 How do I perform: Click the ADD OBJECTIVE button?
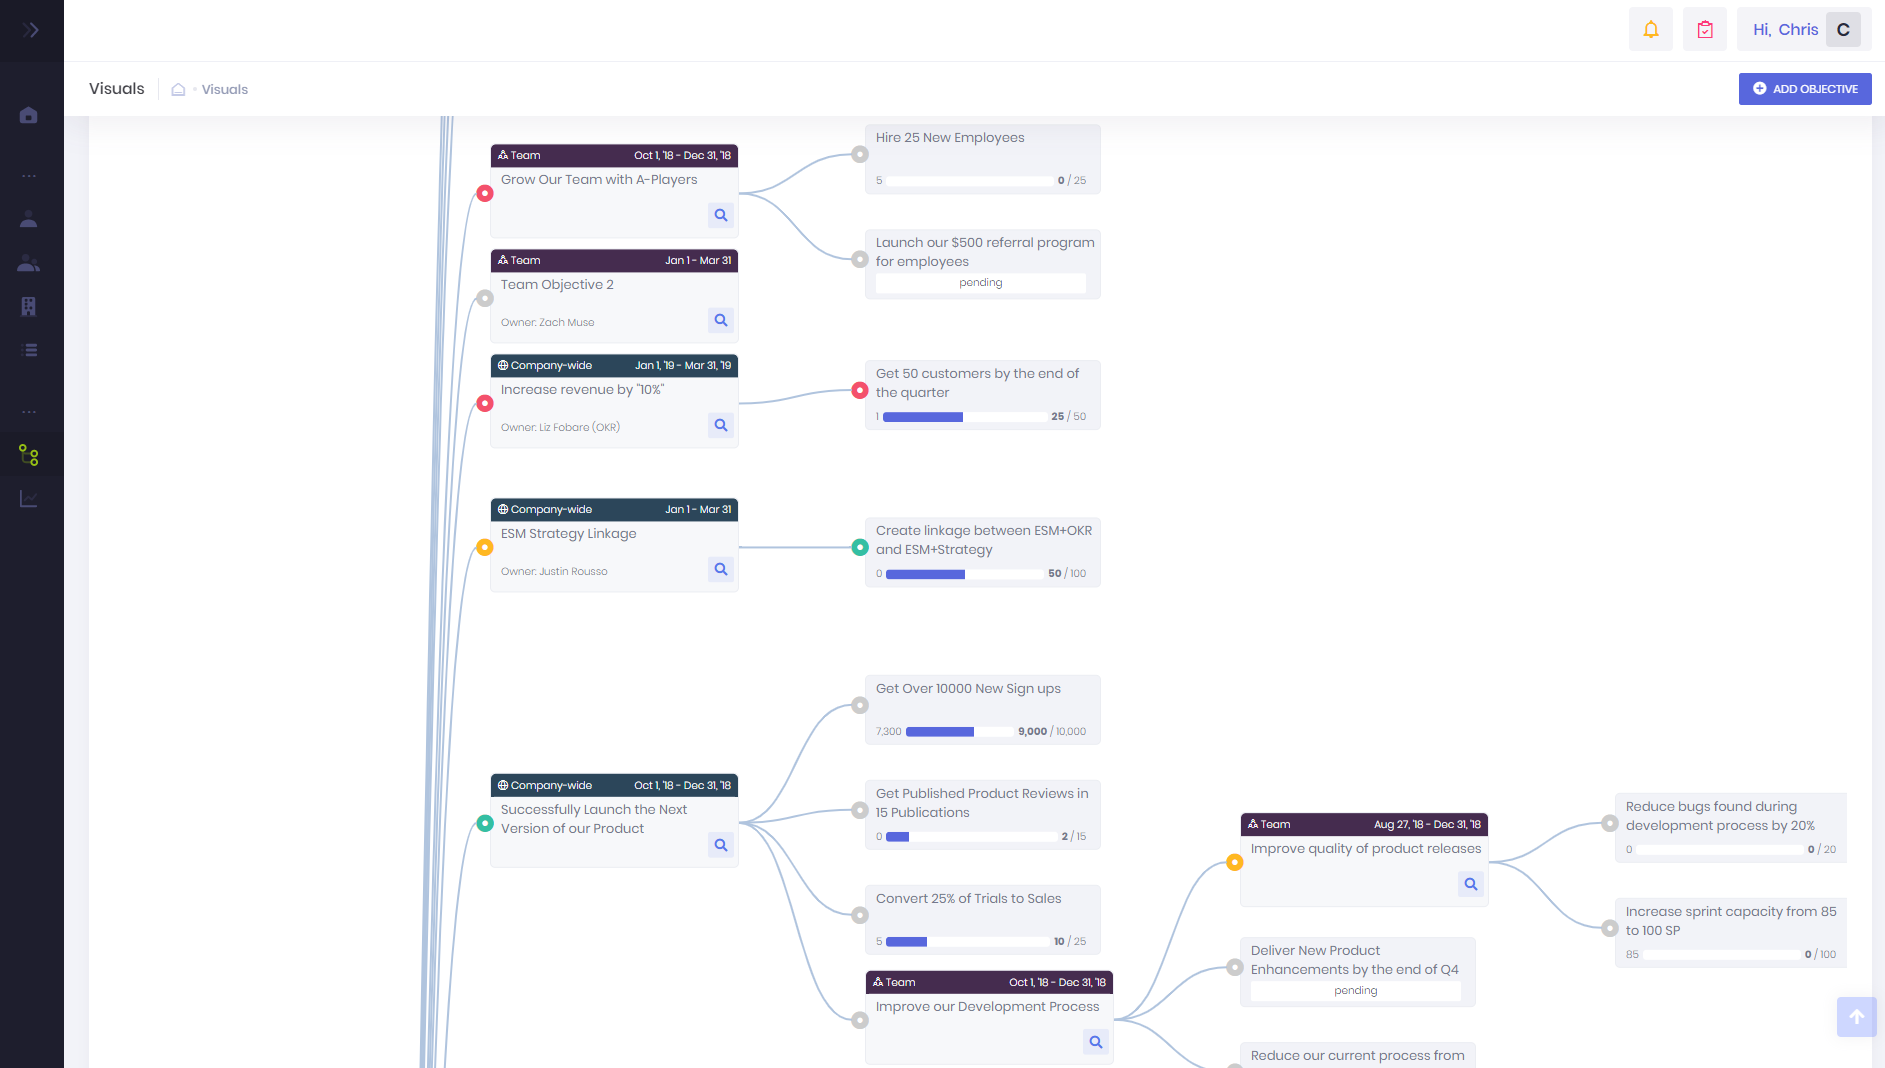[x=1804, y=89]
